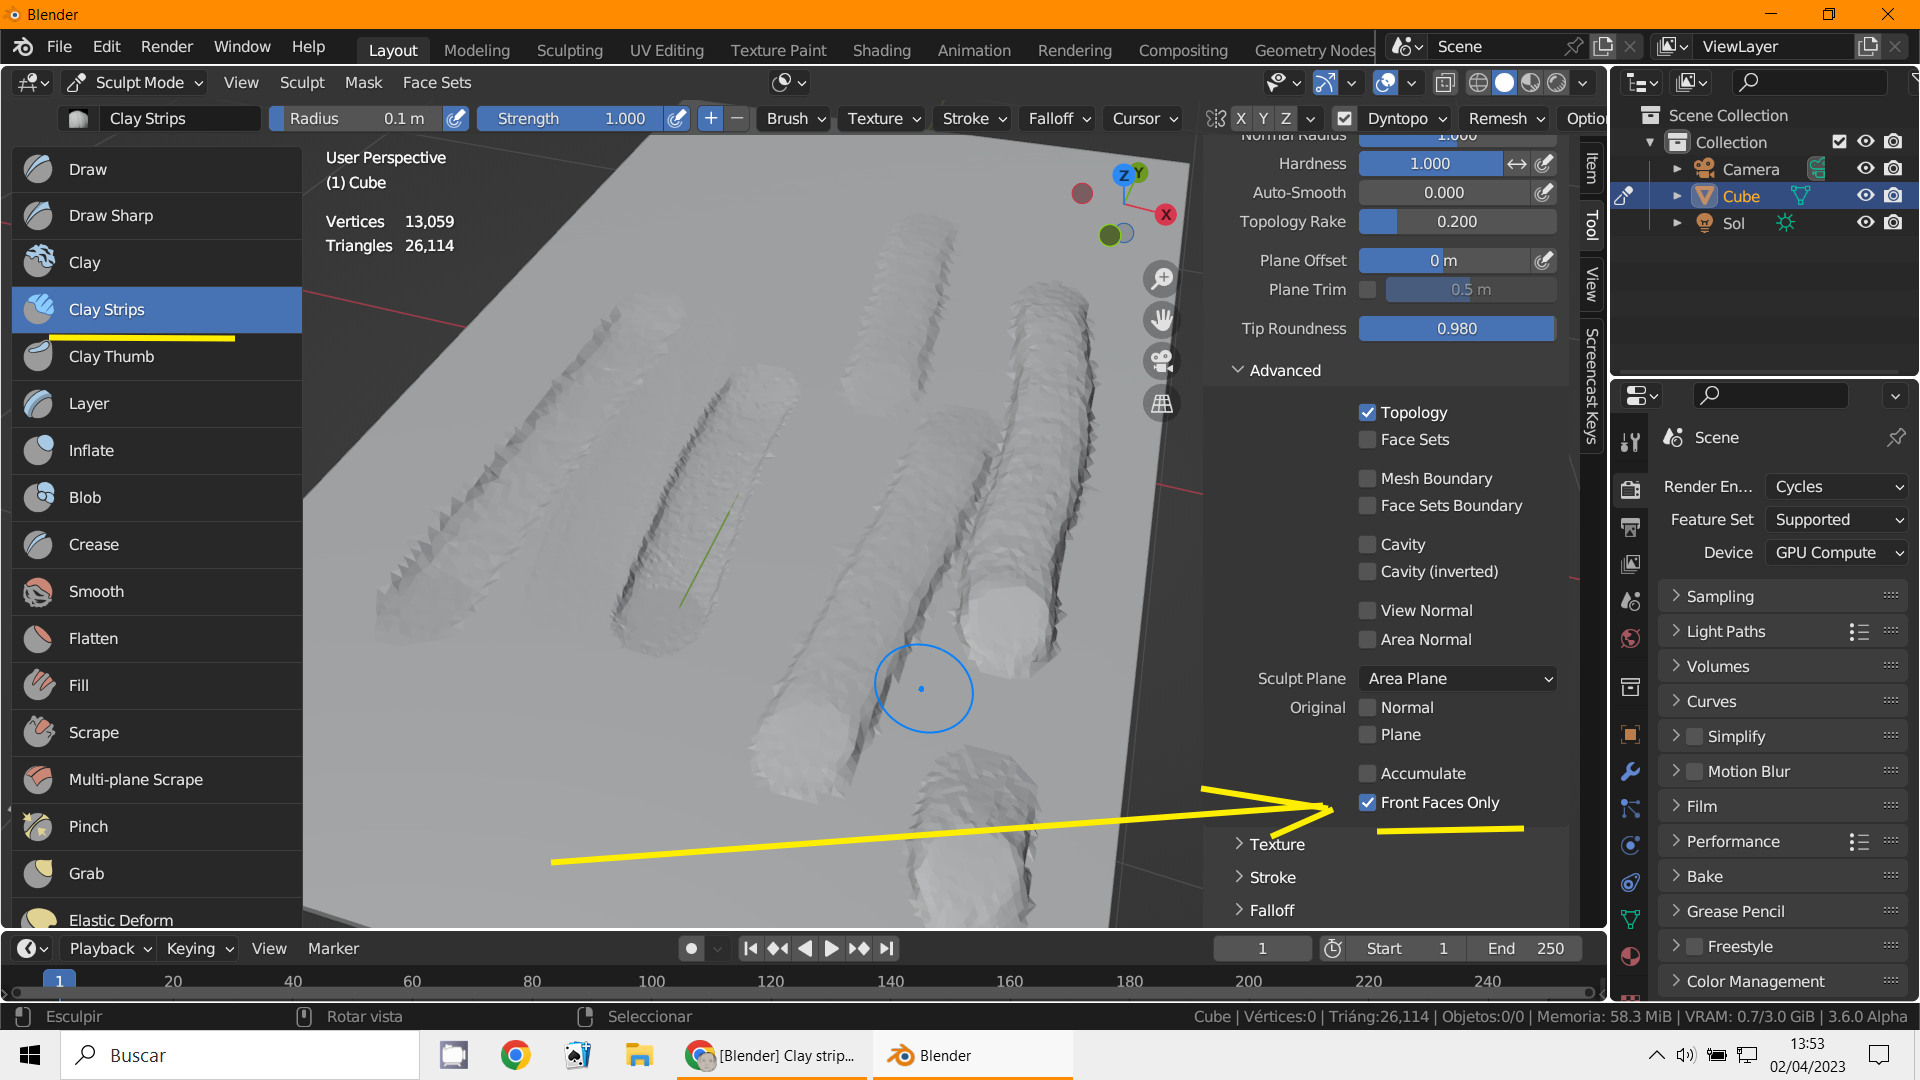This screenshot has height=1080, width=1920.
Task: Switch to the Sculpting workspace tab
Action: tap(569, 50)
